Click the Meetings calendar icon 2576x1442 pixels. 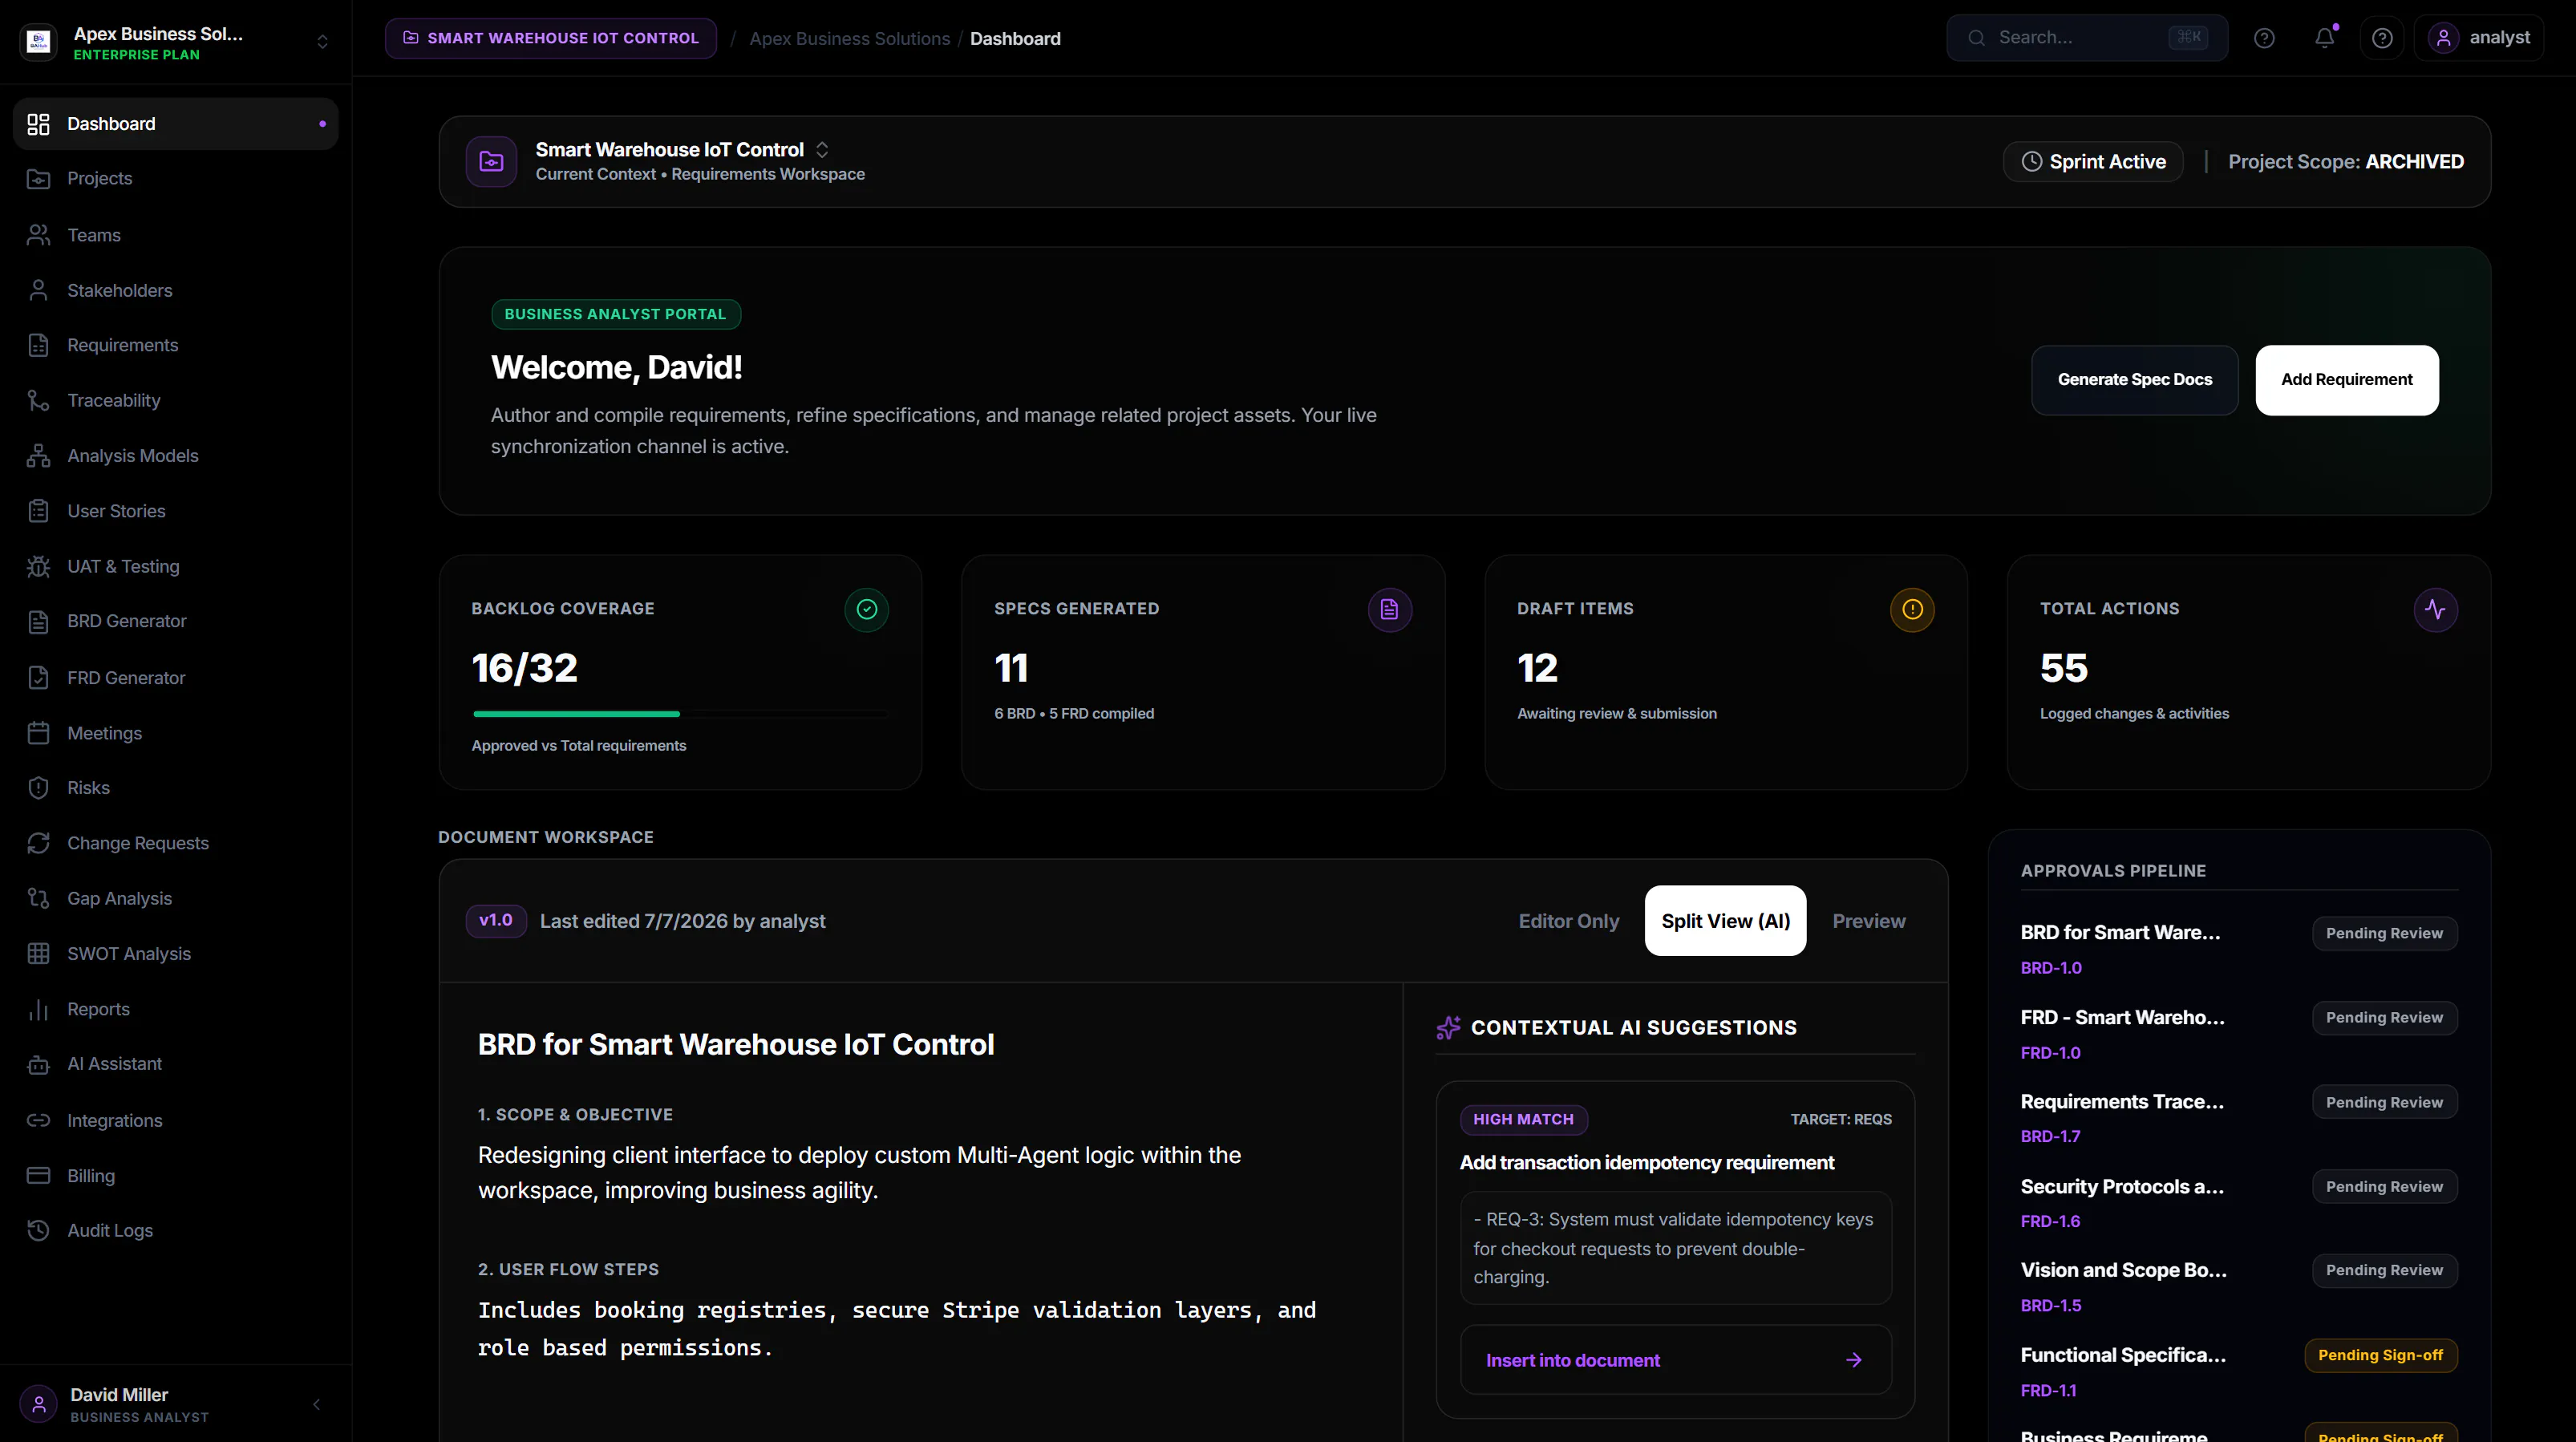[38, 733]
